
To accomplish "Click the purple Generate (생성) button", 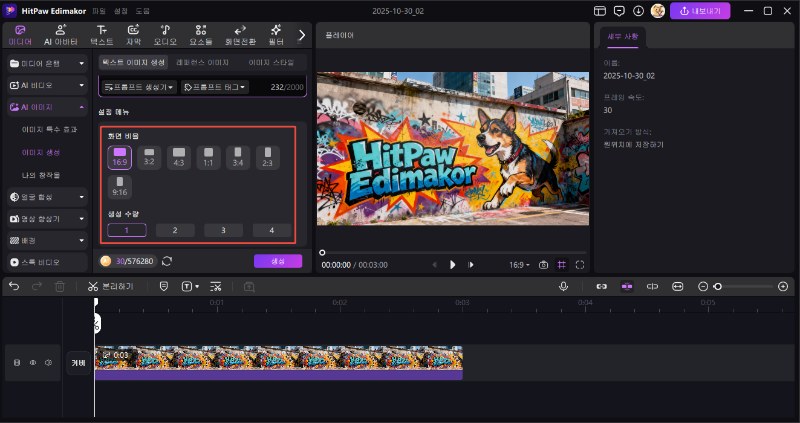I will pos(278,261).
